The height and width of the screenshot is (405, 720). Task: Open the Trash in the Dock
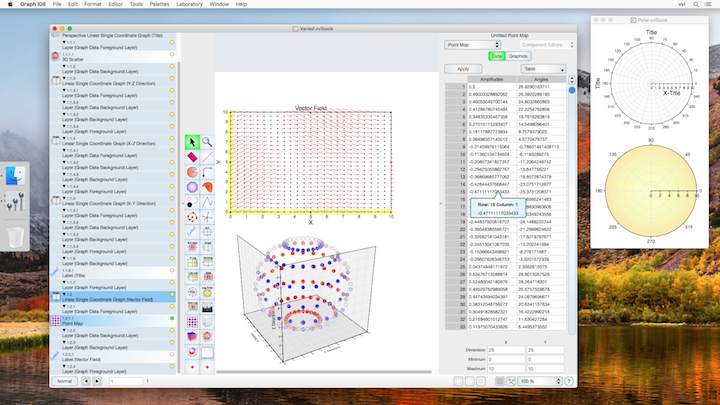15,237
